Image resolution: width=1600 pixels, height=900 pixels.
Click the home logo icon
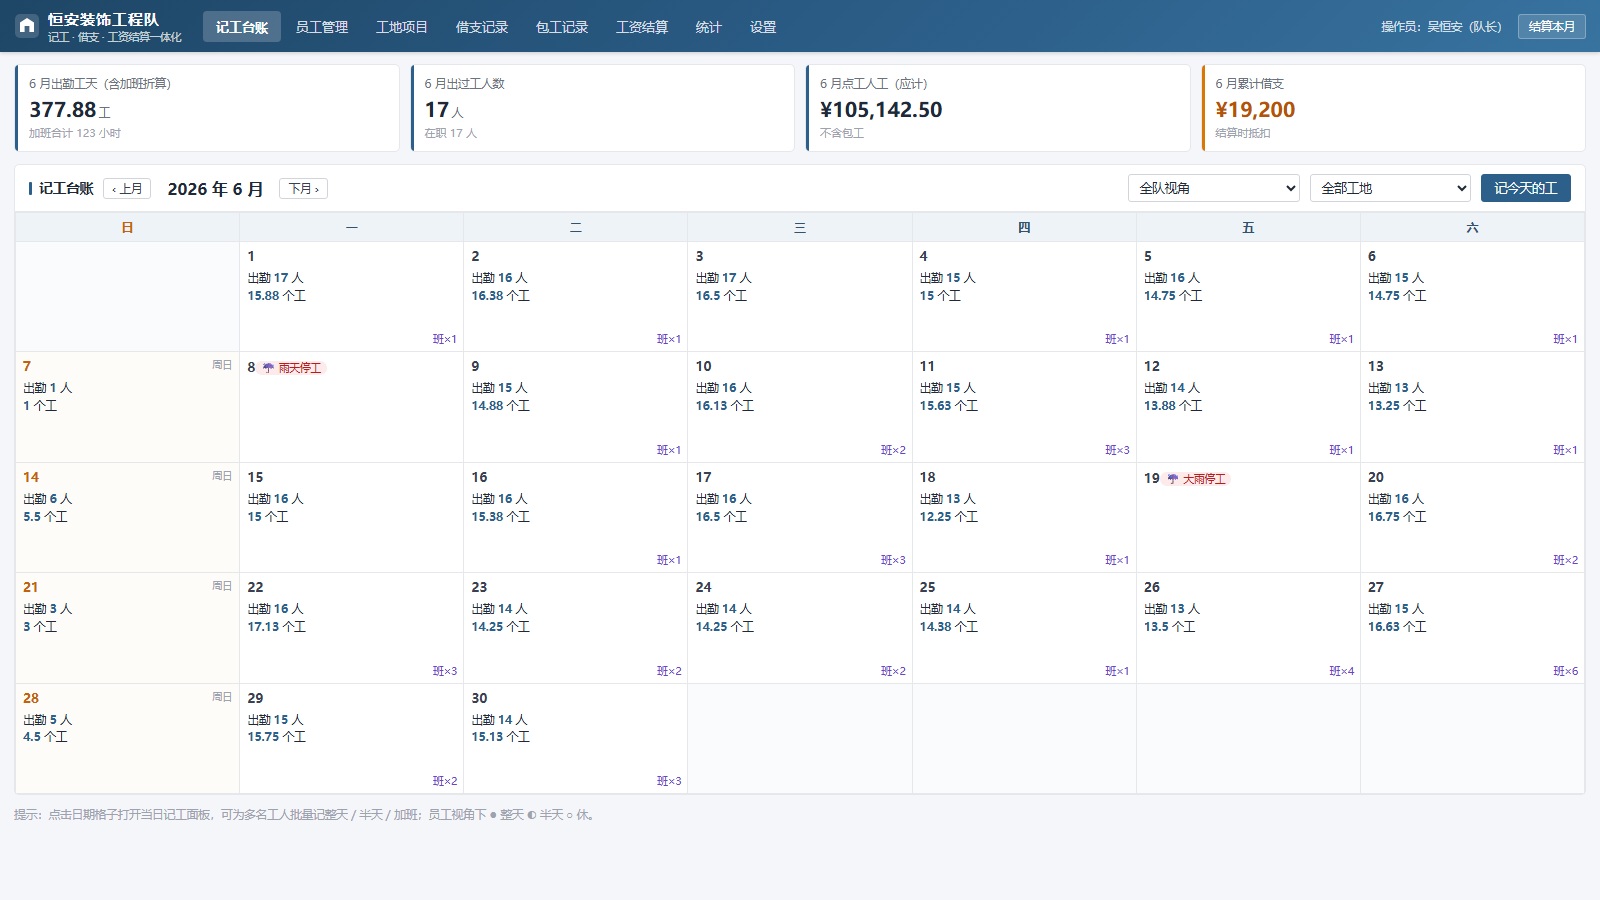pyautogui.click(x=27, y=26)
